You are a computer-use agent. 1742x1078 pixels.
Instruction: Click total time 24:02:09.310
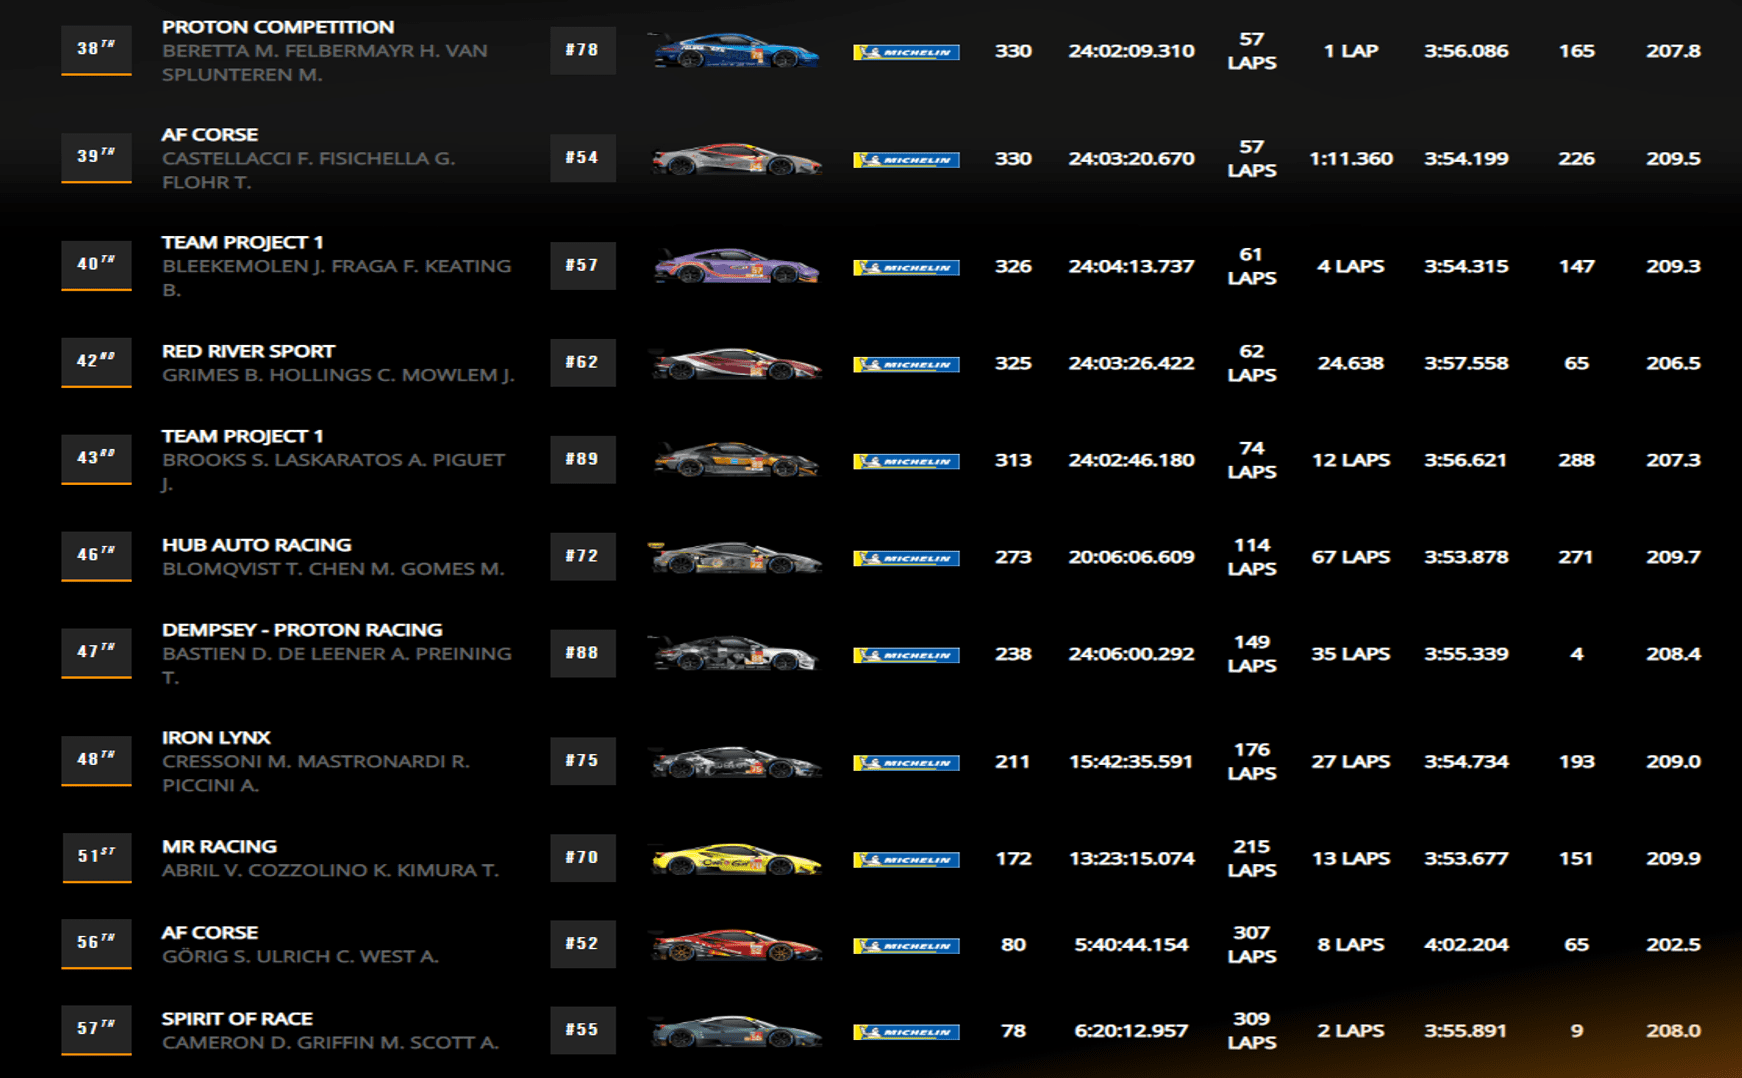(x=1131, y=51)
